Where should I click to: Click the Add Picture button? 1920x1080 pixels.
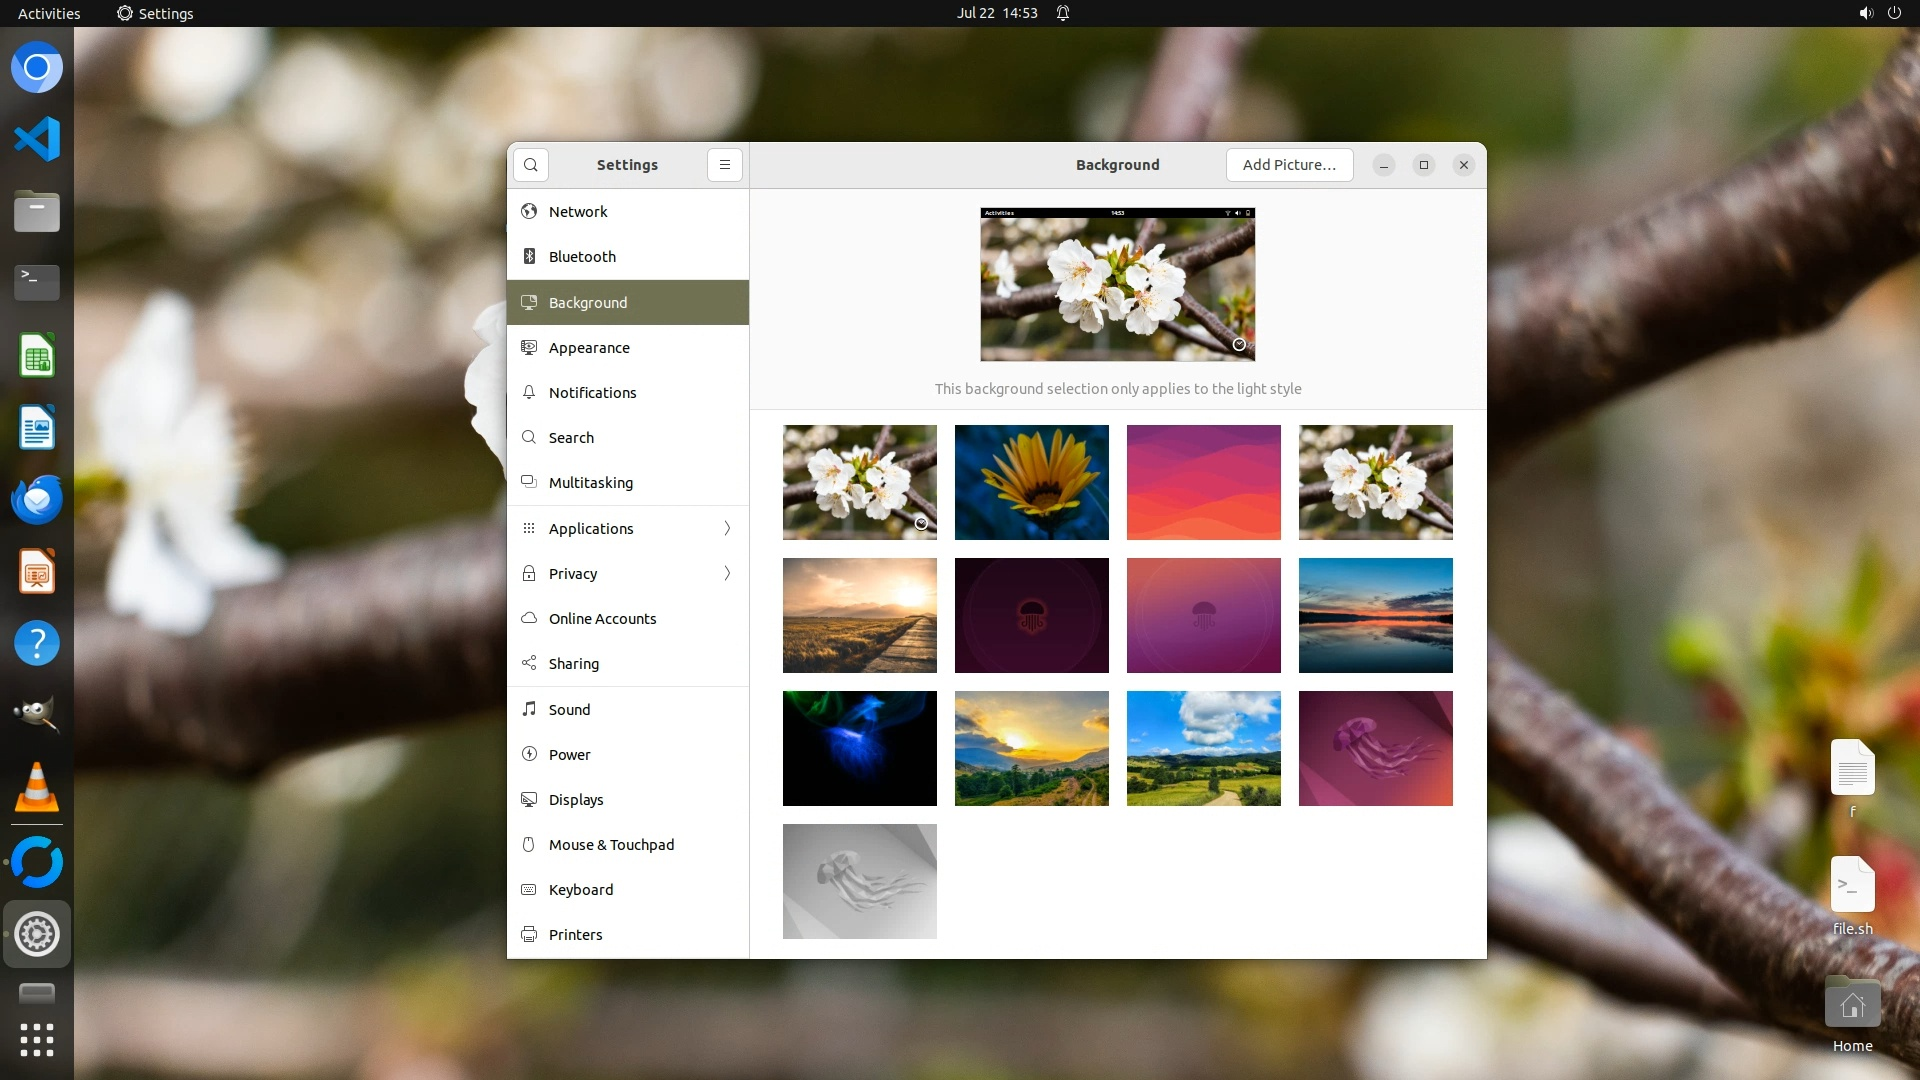click(1289, 165)
